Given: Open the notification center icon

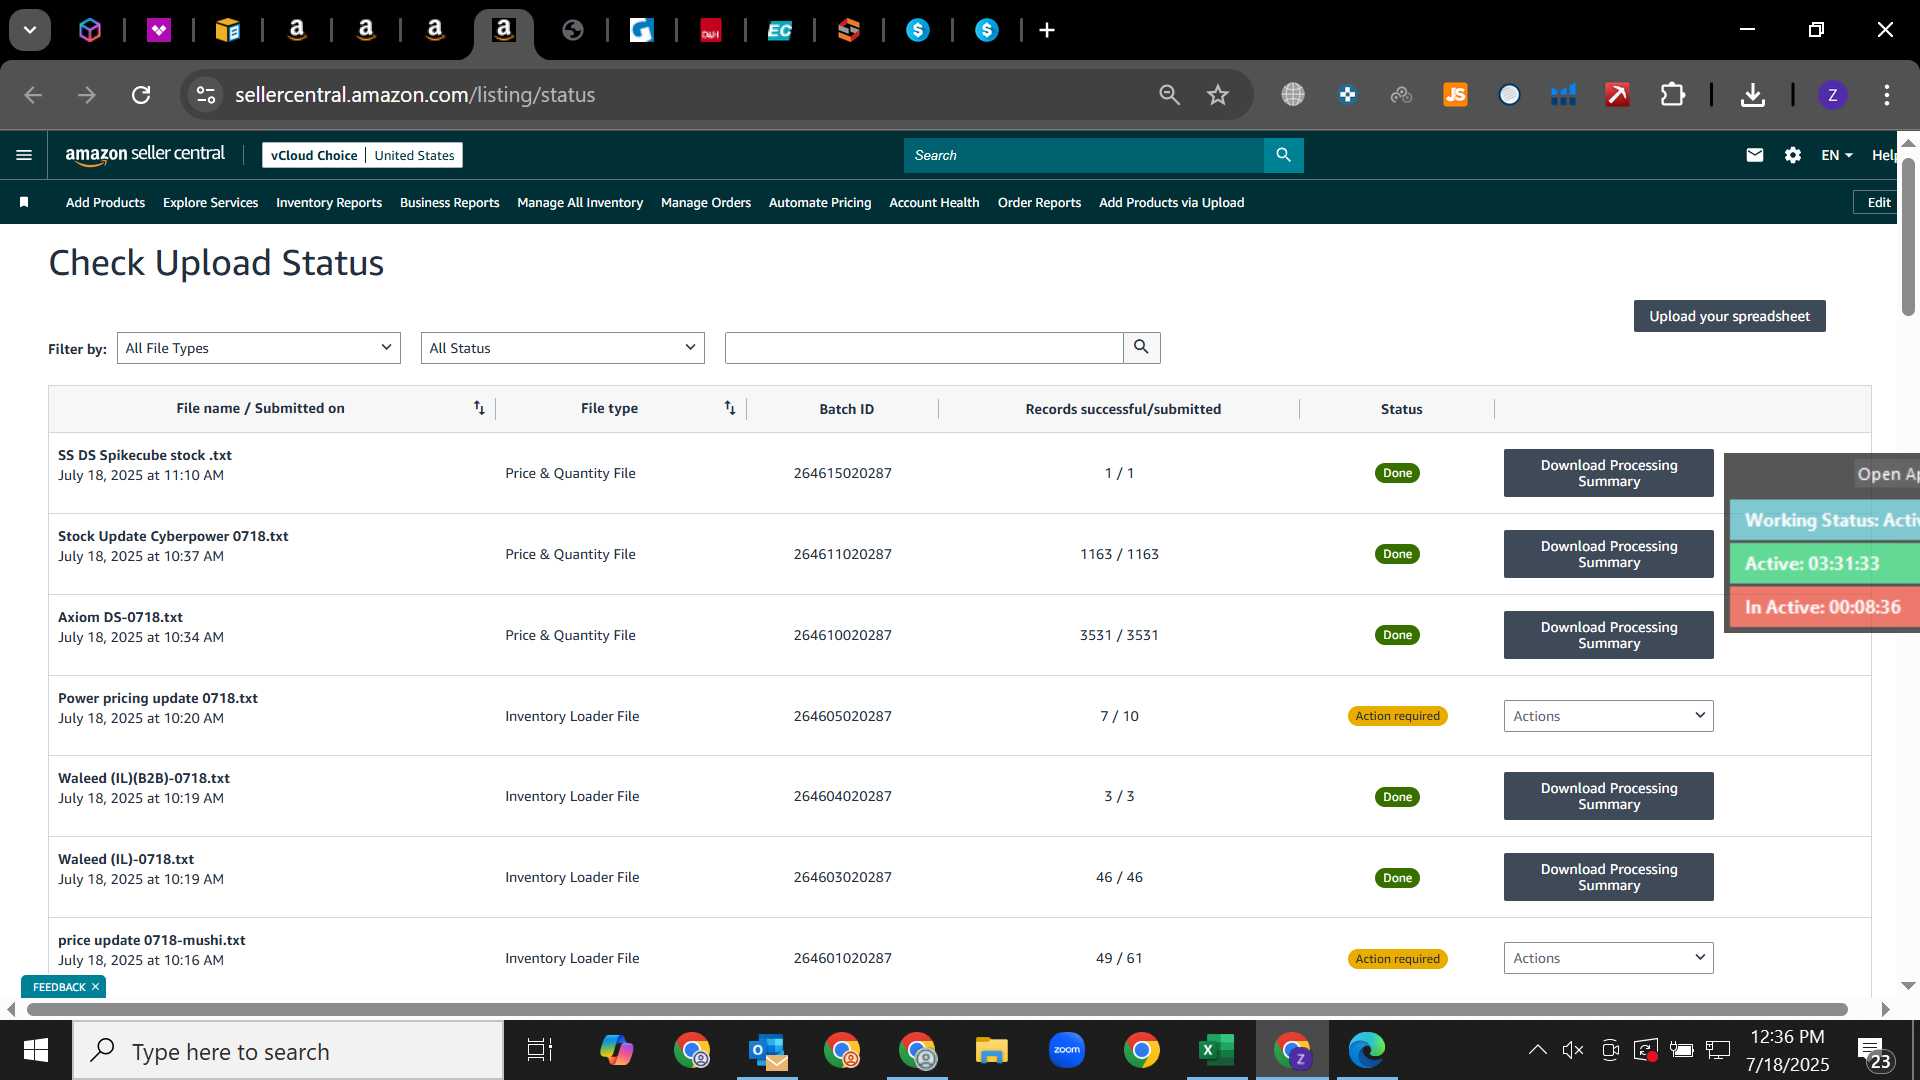Looking at the screenshot, I should (1872, 1051).
